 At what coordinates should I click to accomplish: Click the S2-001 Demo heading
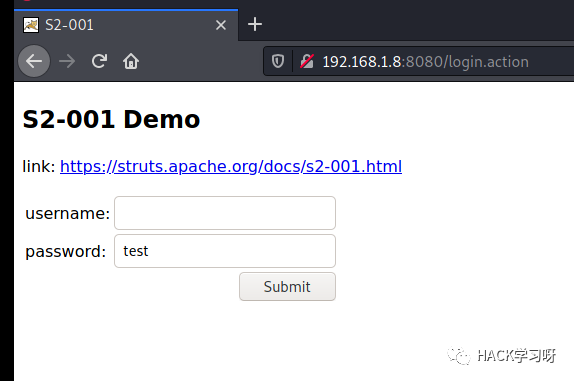coord(111,119)
